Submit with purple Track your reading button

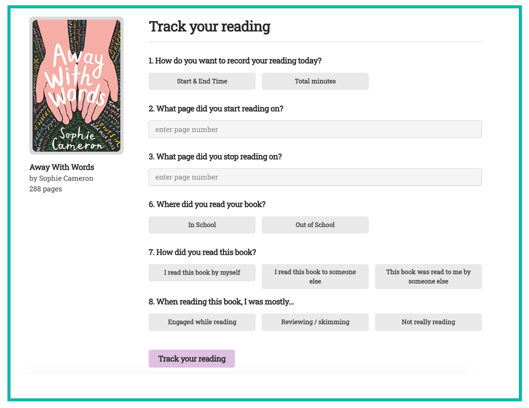pos(192,359)
